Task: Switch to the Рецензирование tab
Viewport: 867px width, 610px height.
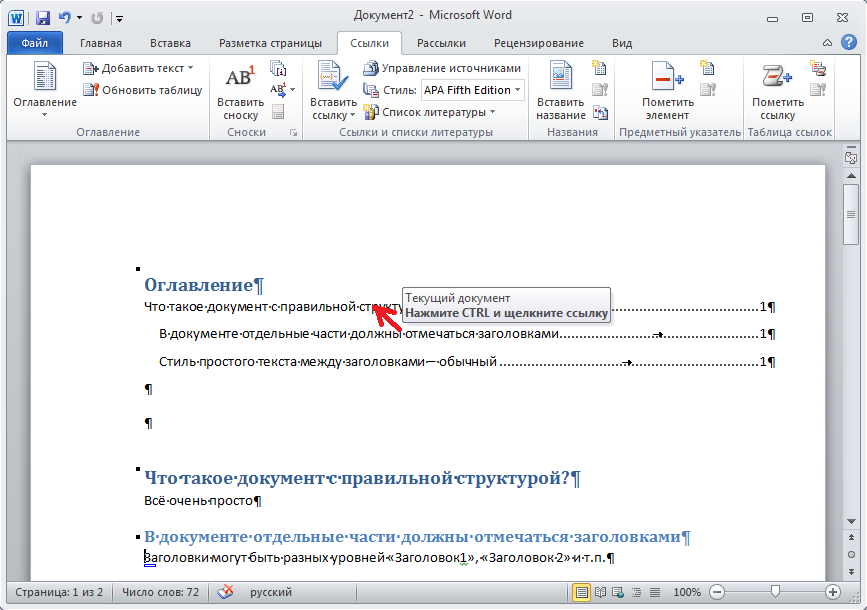Action: (x=538, y=43)
